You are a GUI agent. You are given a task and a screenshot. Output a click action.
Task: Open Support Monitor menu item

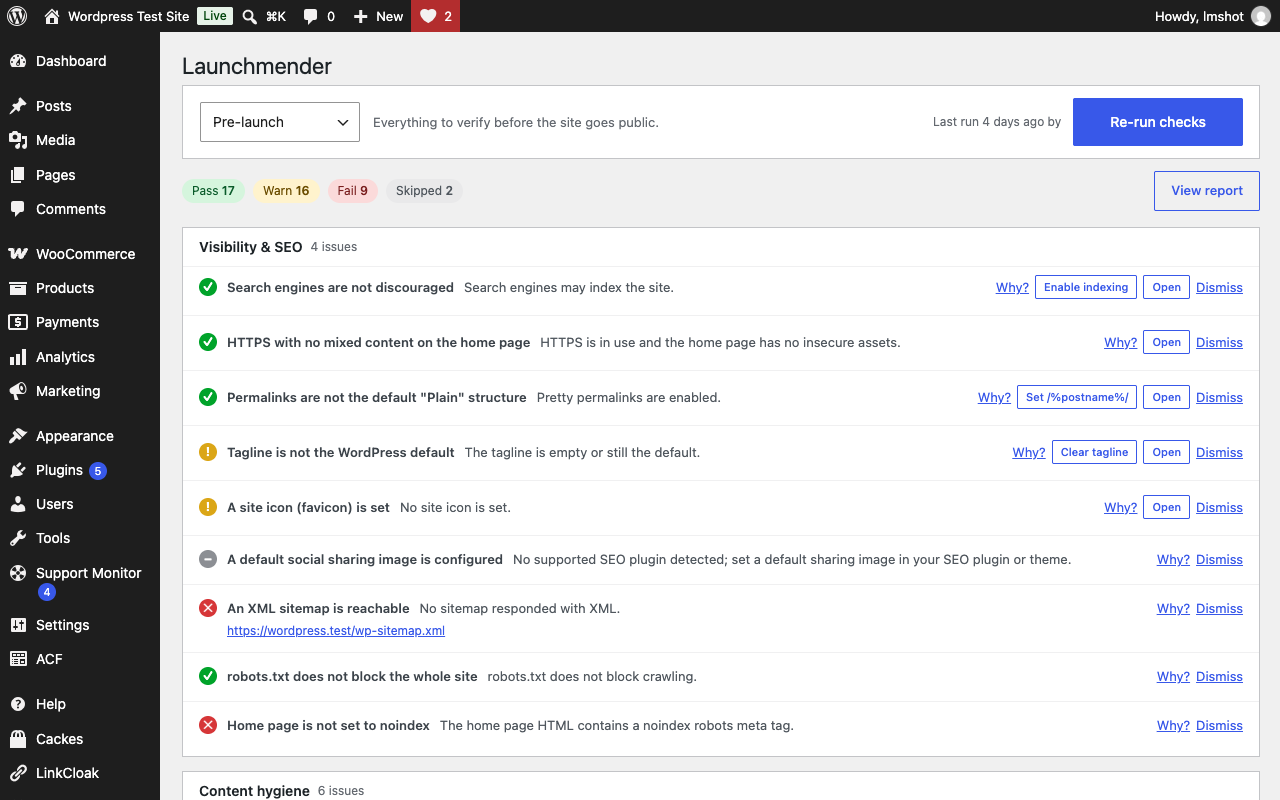[x=80, y=582]
